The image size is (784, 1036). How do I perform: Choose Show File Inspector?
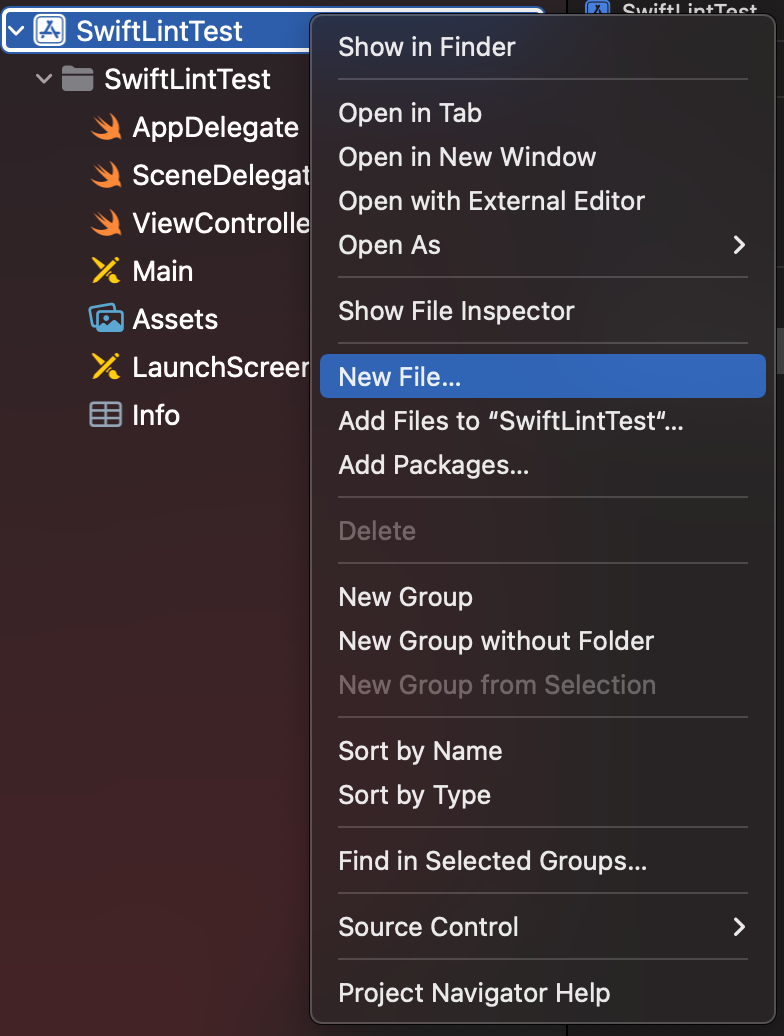[x=542, y=311]
